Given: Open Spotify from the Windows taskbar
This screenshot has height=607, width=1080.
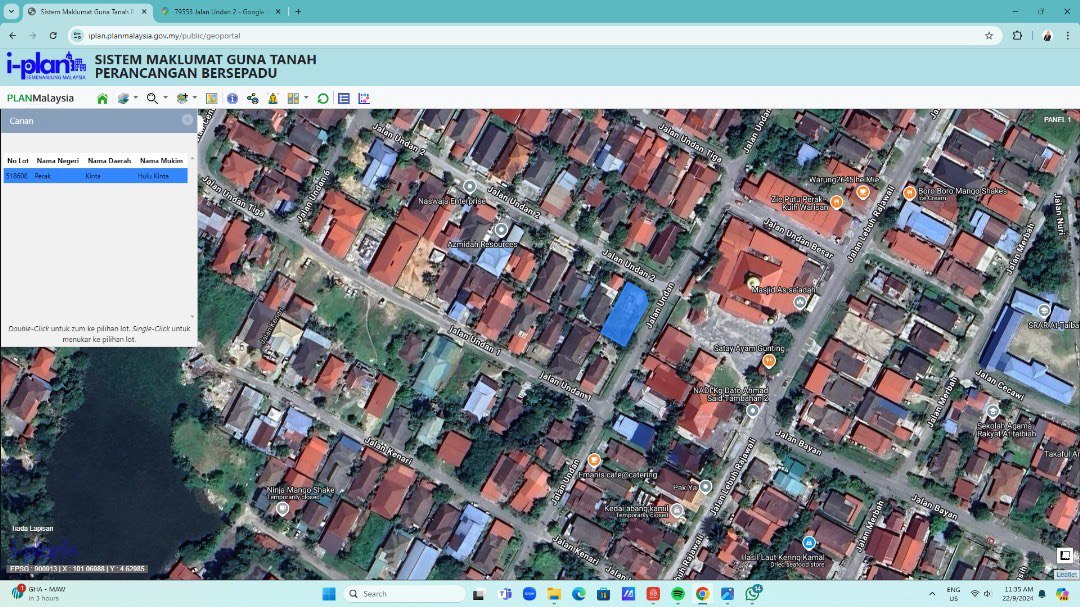Looking at the screenshot, I should (x=677, y=593).
